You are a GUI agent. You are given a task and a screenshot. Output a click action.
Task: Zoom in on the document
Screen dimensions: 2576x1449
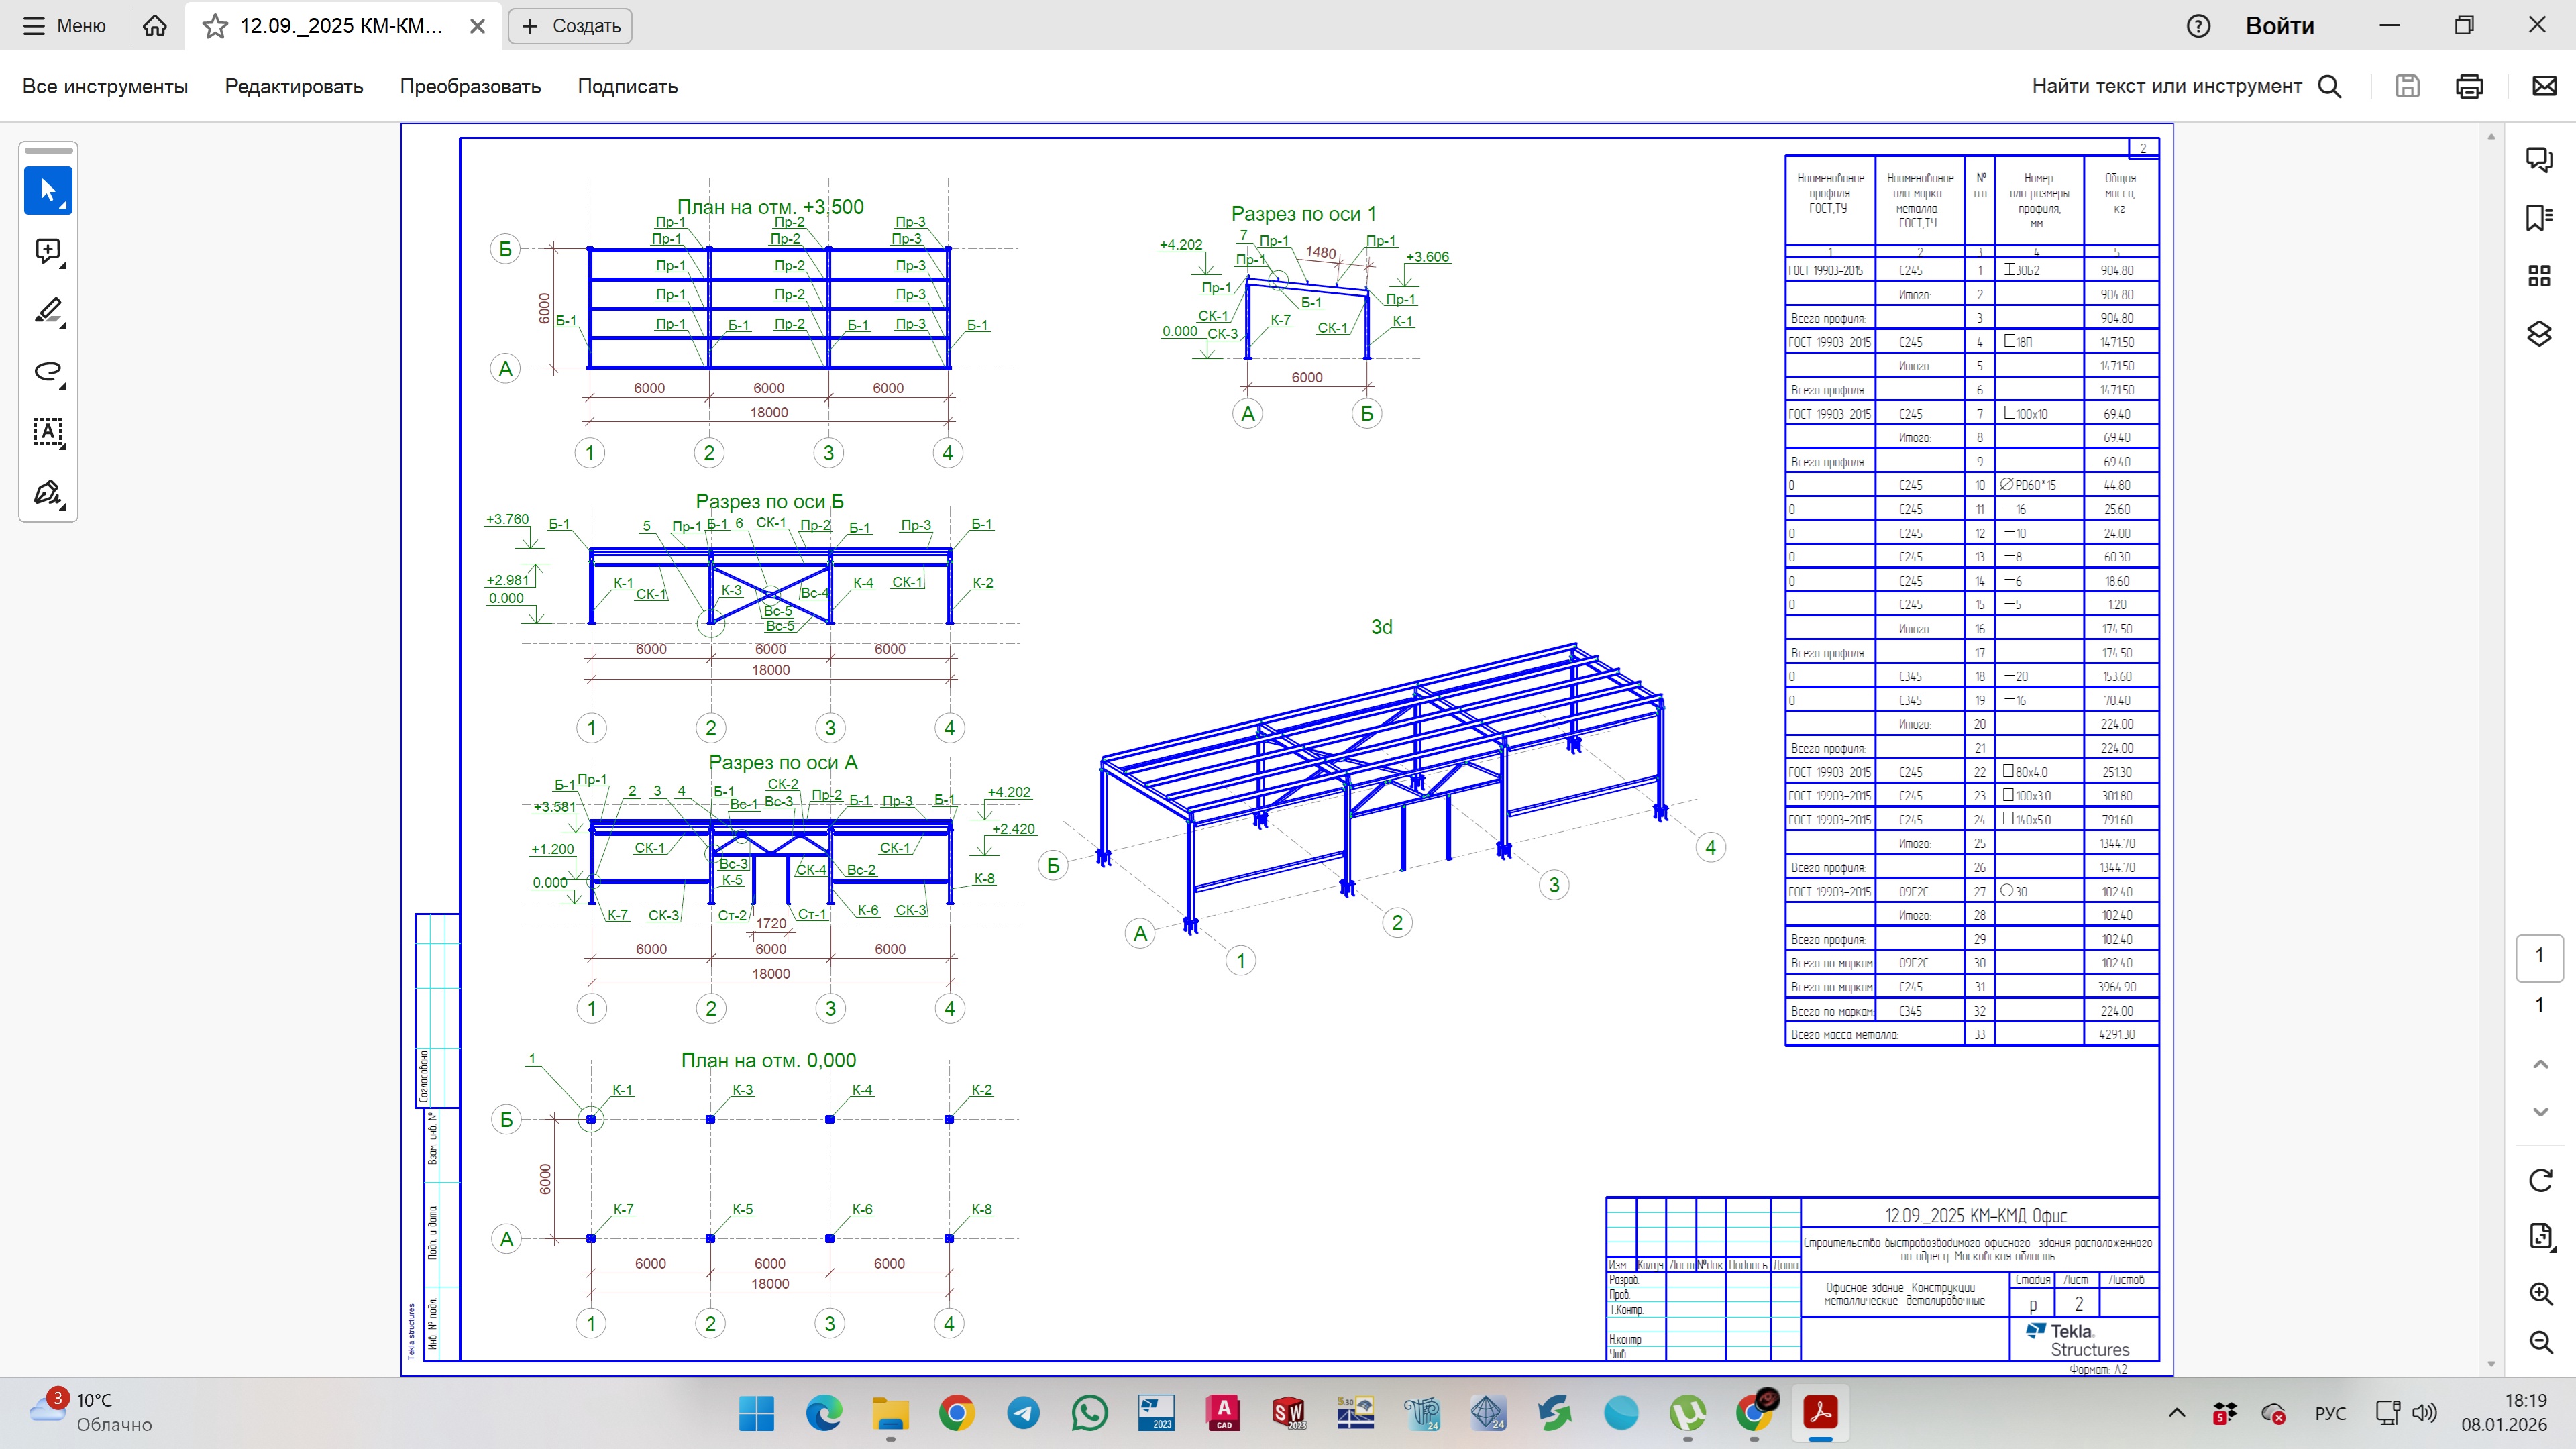(2540, 1293)
